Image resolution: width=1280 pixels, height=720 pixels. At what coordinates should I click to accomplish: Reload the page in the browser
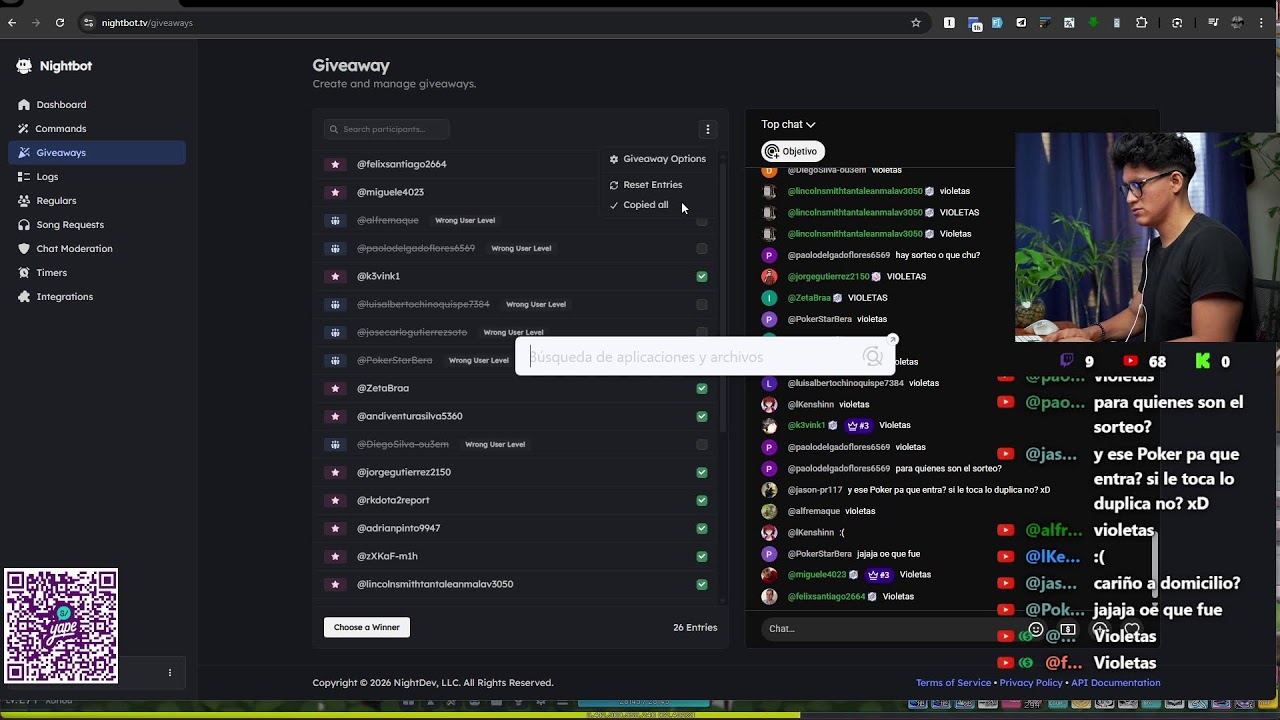click(x=60, y=23)
